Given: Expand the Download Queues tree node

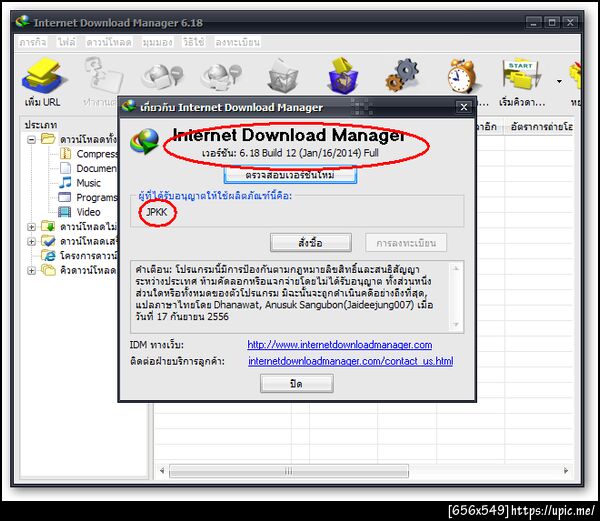Looking at the screenshot, I should click(31, 270).
